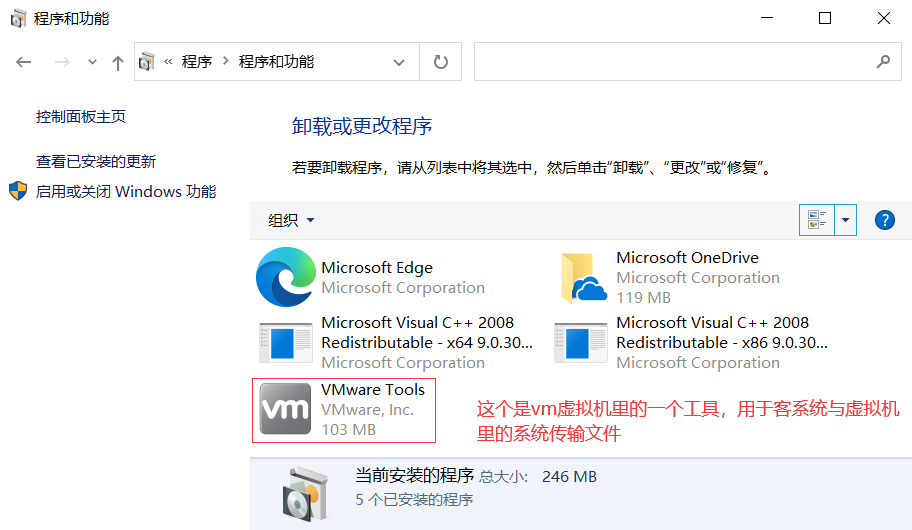Screen dimensions: 912x530
Task: Open recent locations dropdown chevron
Action: [92, 62]
